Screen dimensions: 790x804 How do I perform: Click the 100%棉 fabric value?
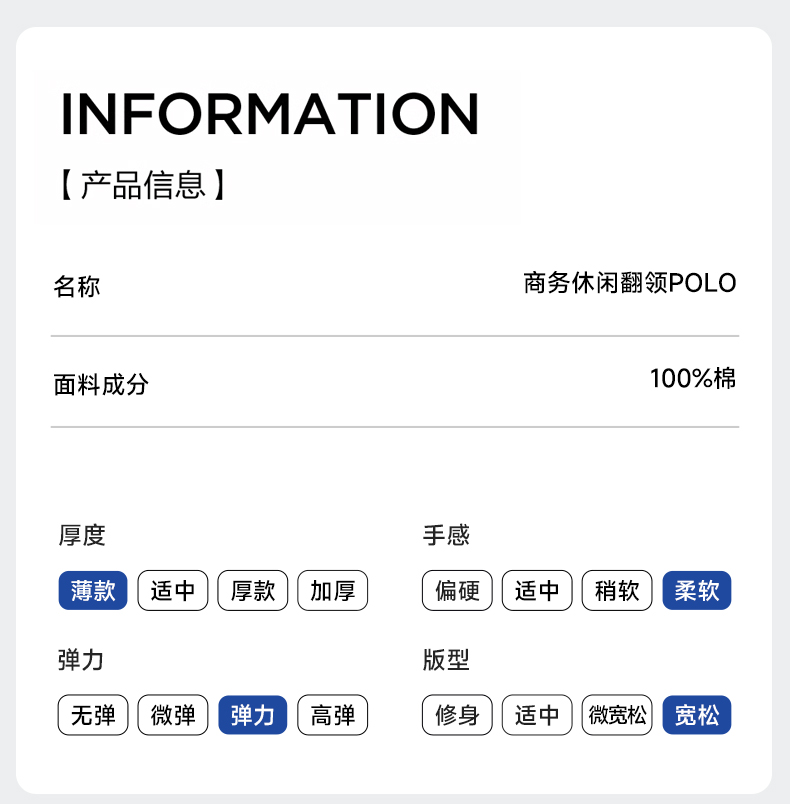692,379
